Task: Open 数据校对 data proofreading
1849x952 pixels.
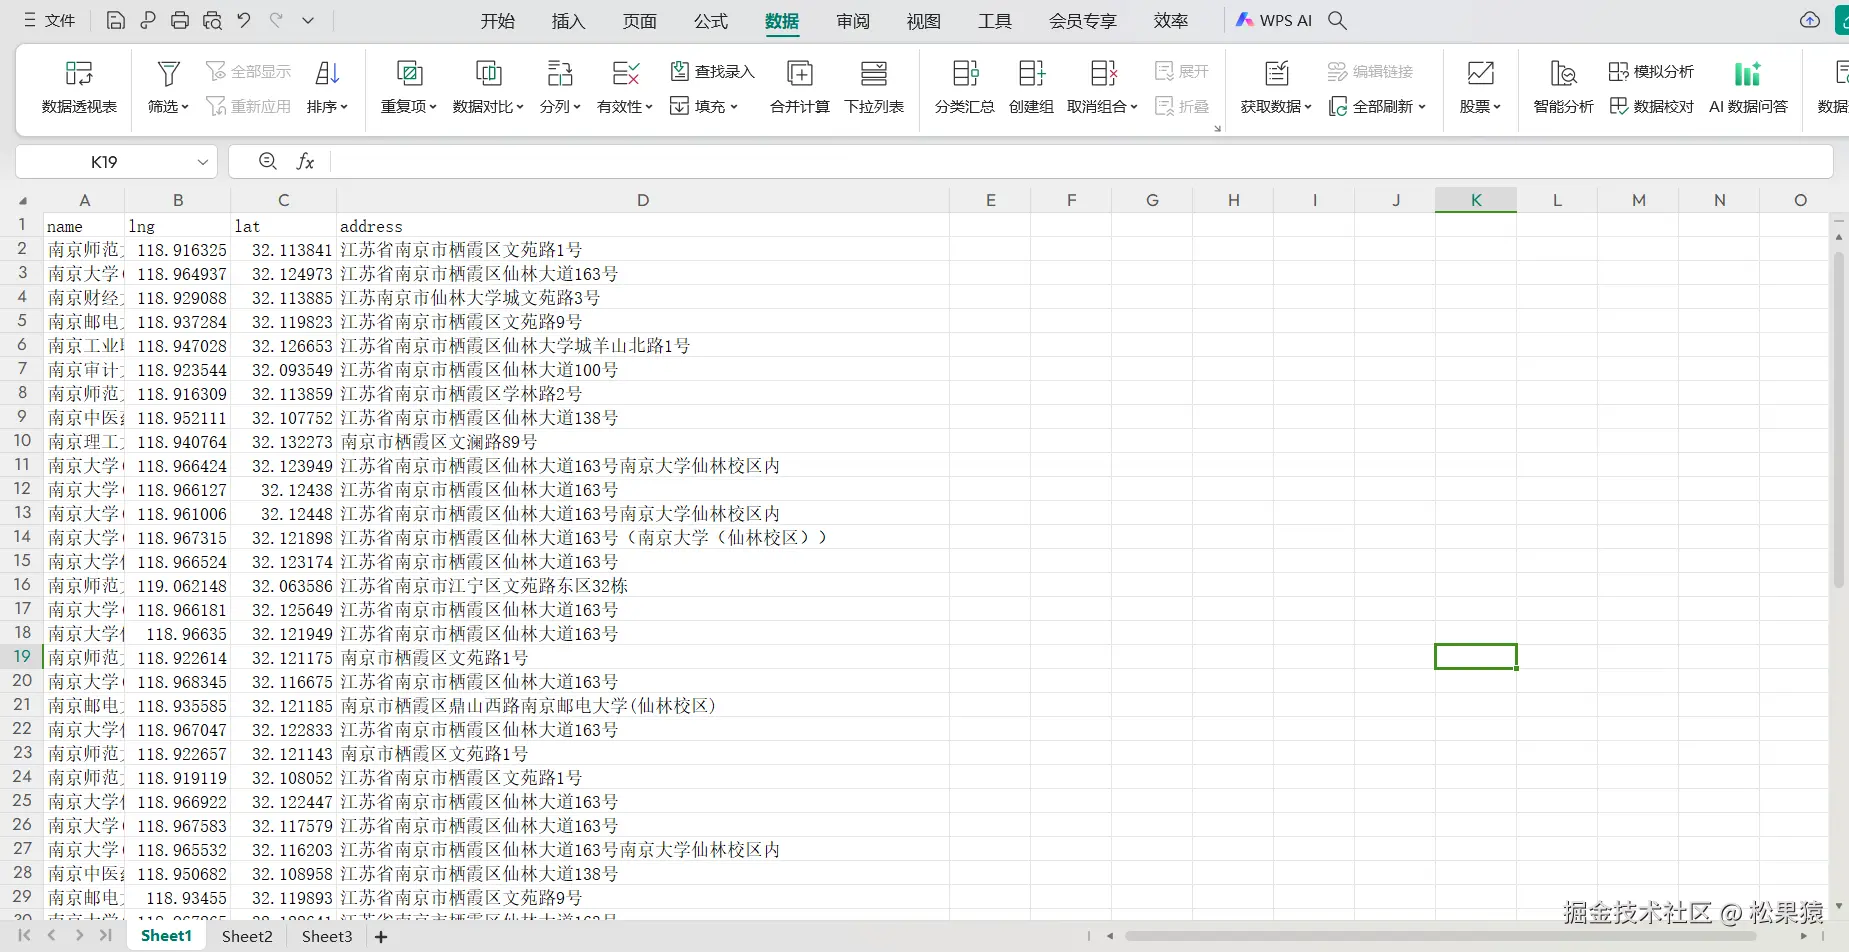Action: (x=1651, y=106)
